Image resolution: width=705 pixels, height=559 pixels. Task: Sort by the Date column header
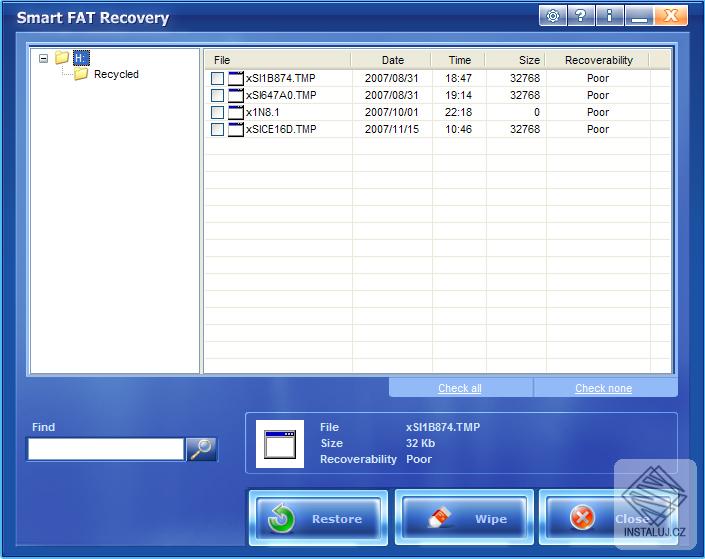(393, 60)
